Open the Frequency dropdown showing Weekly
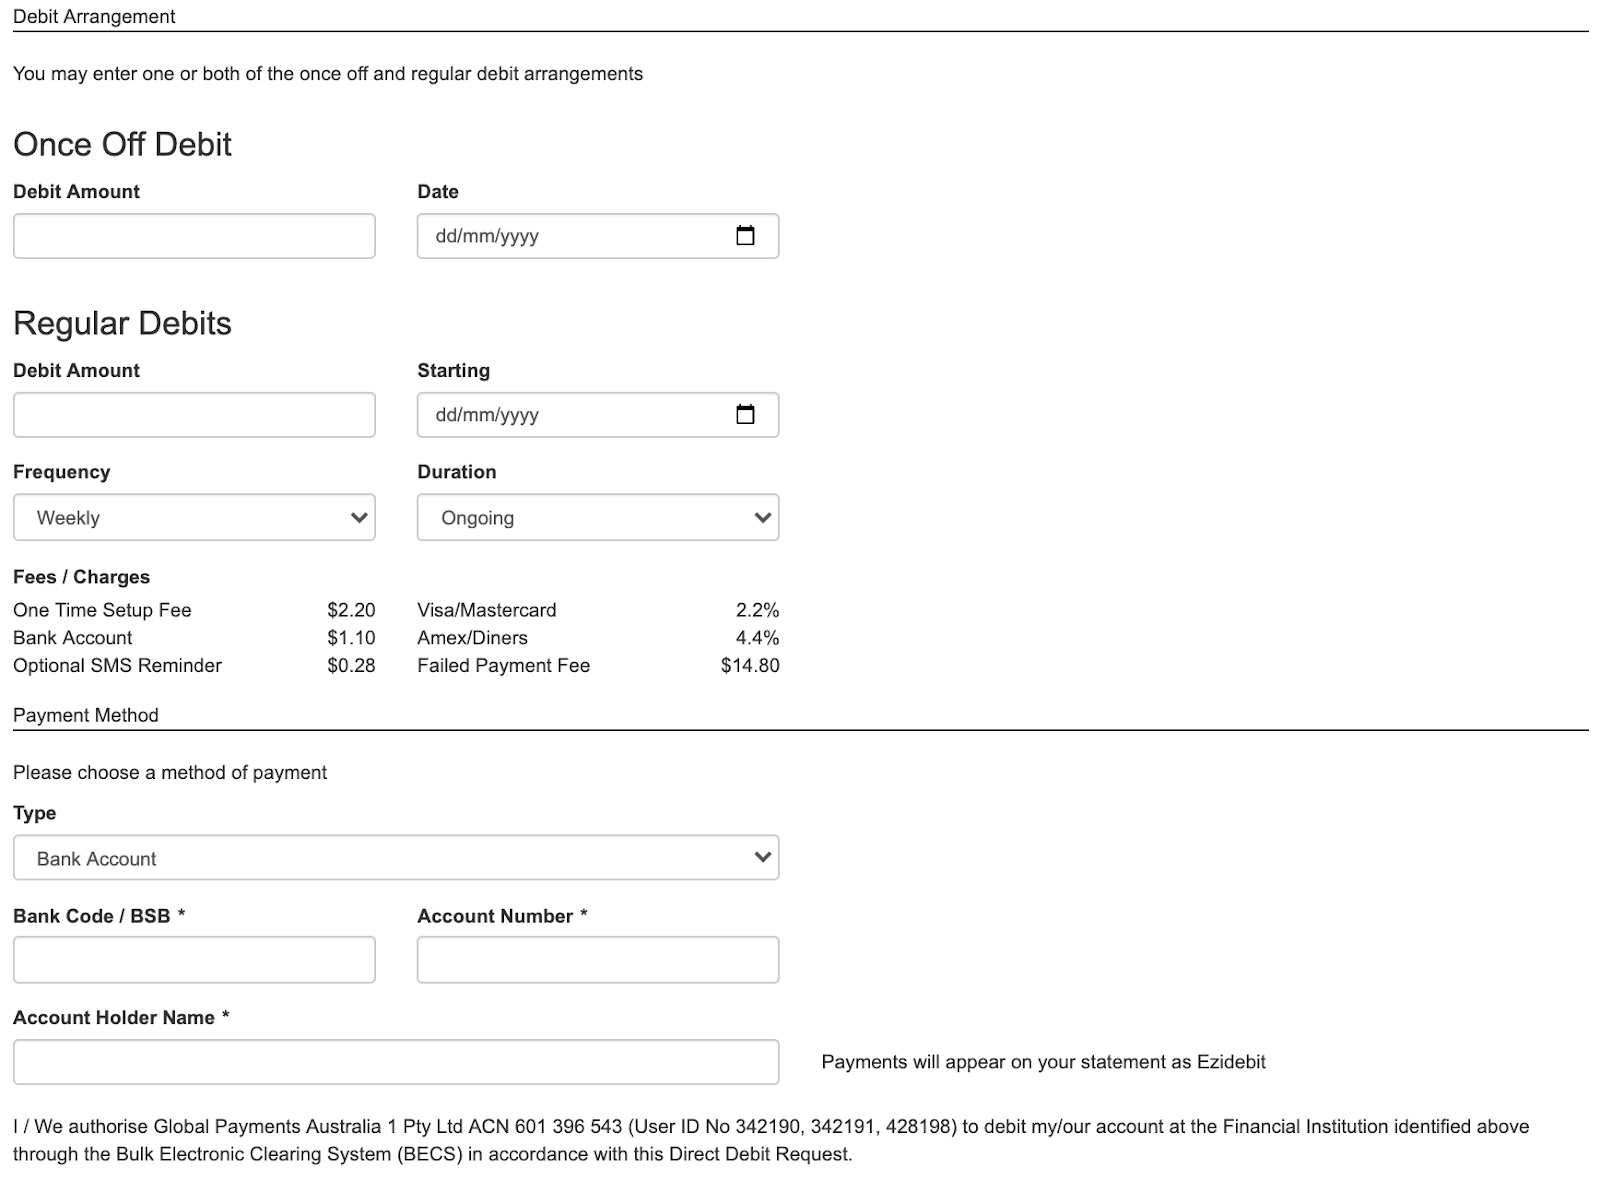1600x1204 pixels. click(x=194, y=517)
